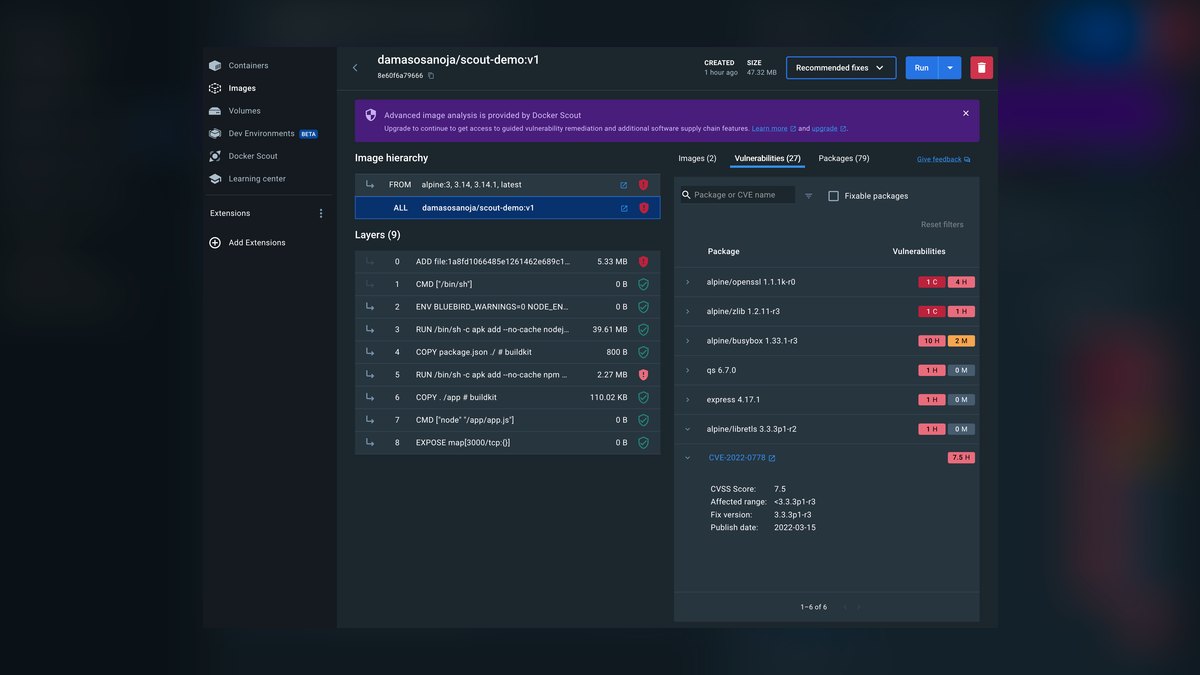
Task: Collapse the CVE-2022-0778 details
Action: 688,458
